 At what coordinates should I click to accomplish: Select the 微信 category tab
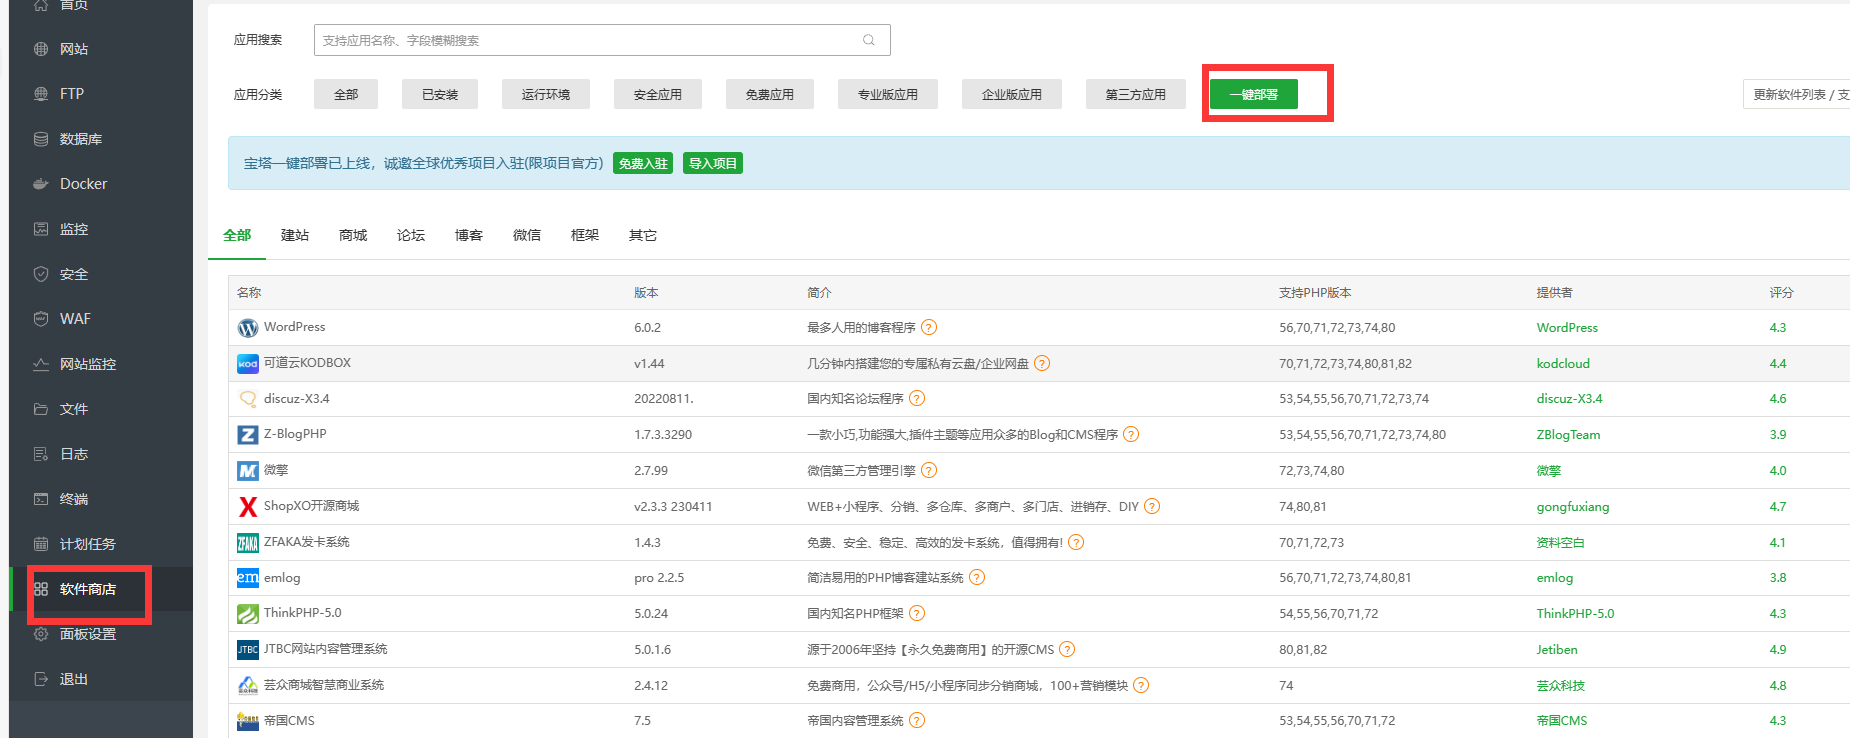[527, 235]
